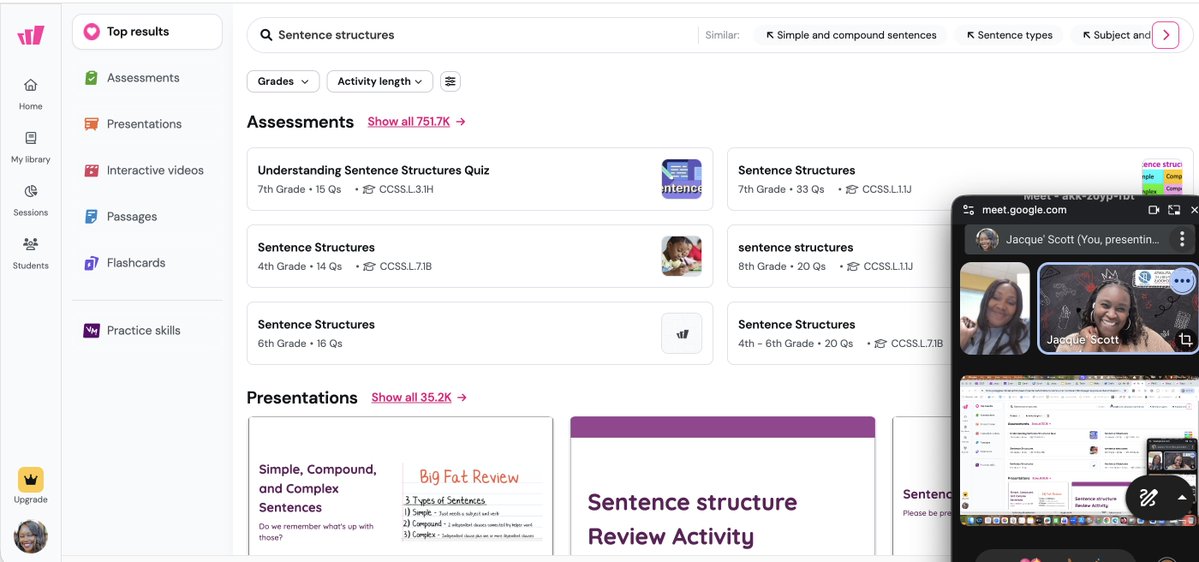
Task: Click the 4th Grade assessment child photo thumbnail
Action: coord(681,256)
